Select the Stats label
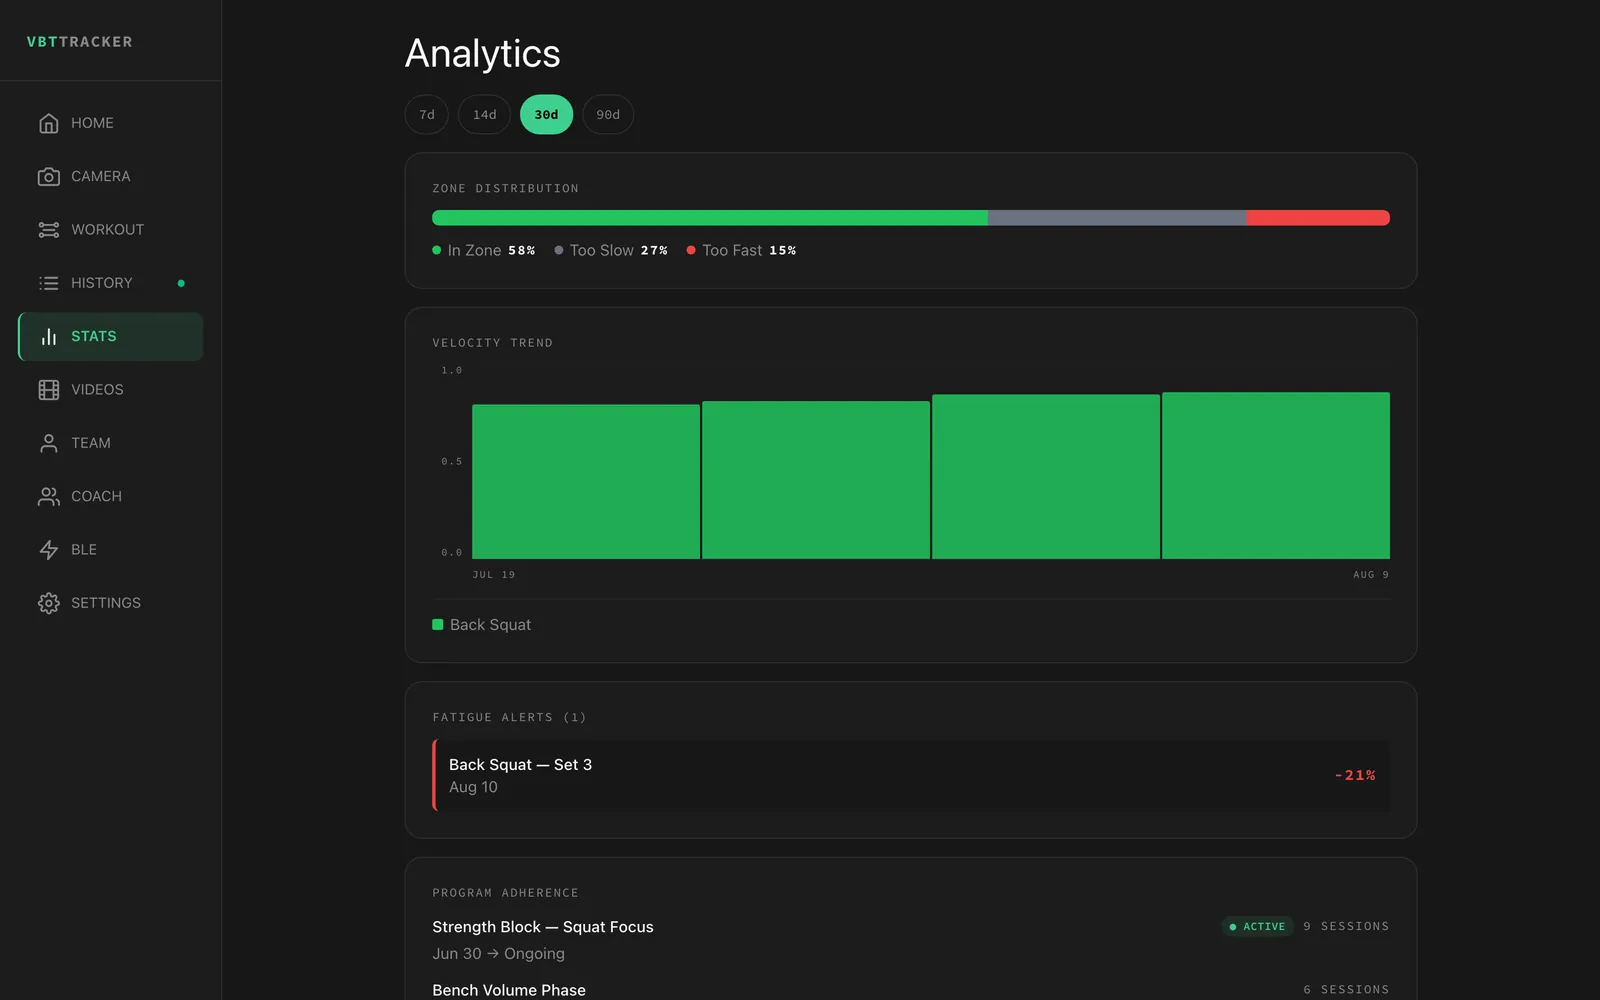 click(93, 336)
